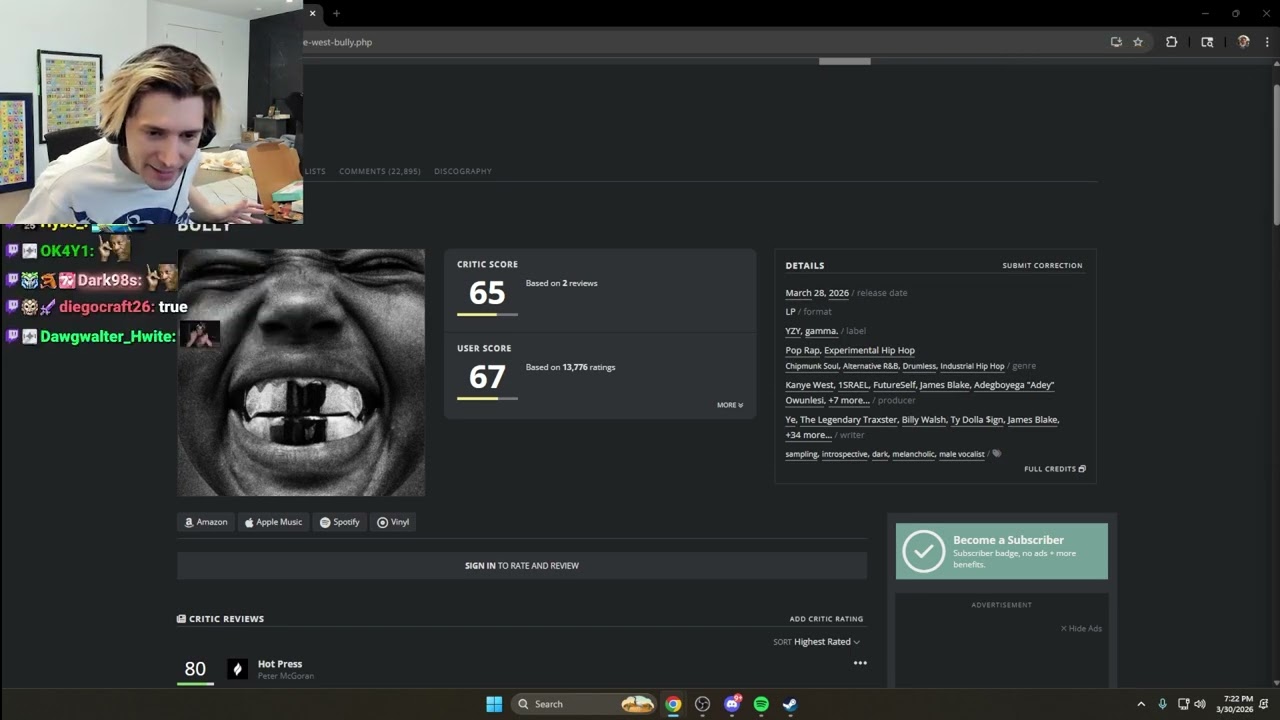
Task: Click the volume icon in system tray
Action: pos(1200,704)
